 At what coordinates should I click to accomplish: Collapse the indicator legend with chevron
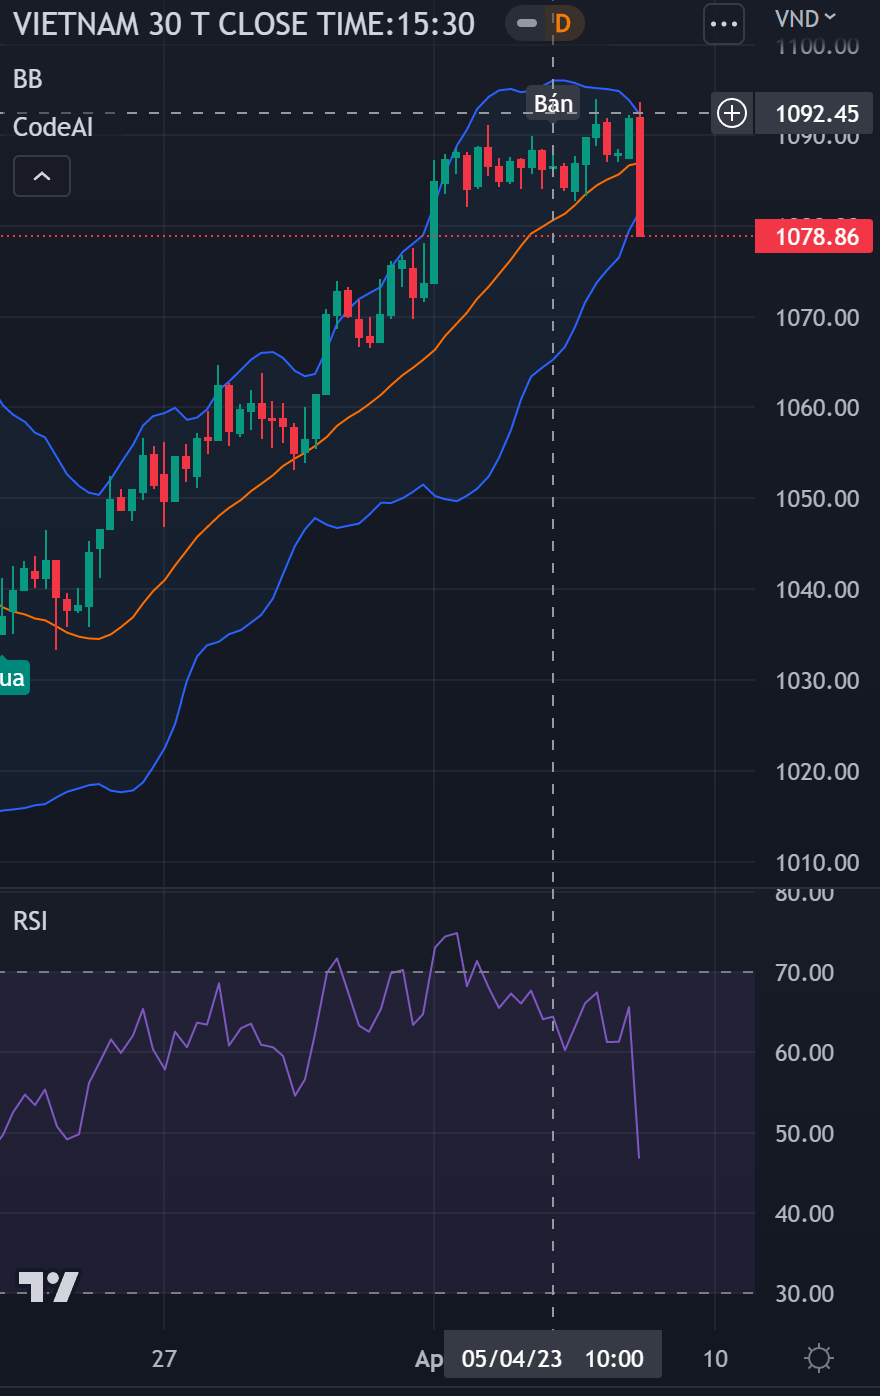pos(42,177)
